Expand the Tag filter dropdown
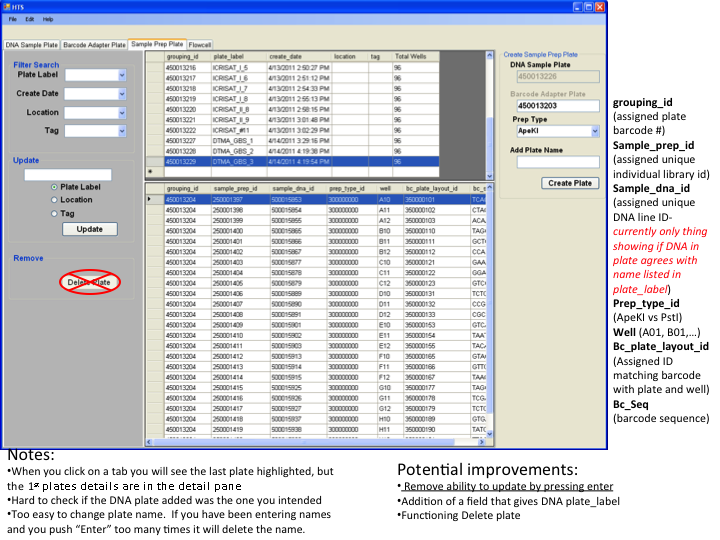 [122, 131]
